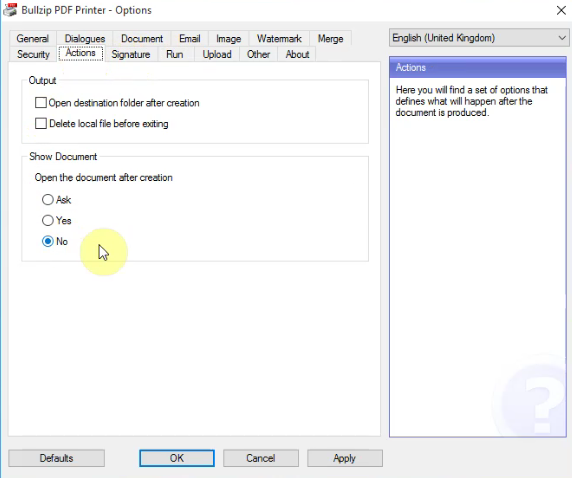Click the 'Show Document' group label

(x=63, y=157)
